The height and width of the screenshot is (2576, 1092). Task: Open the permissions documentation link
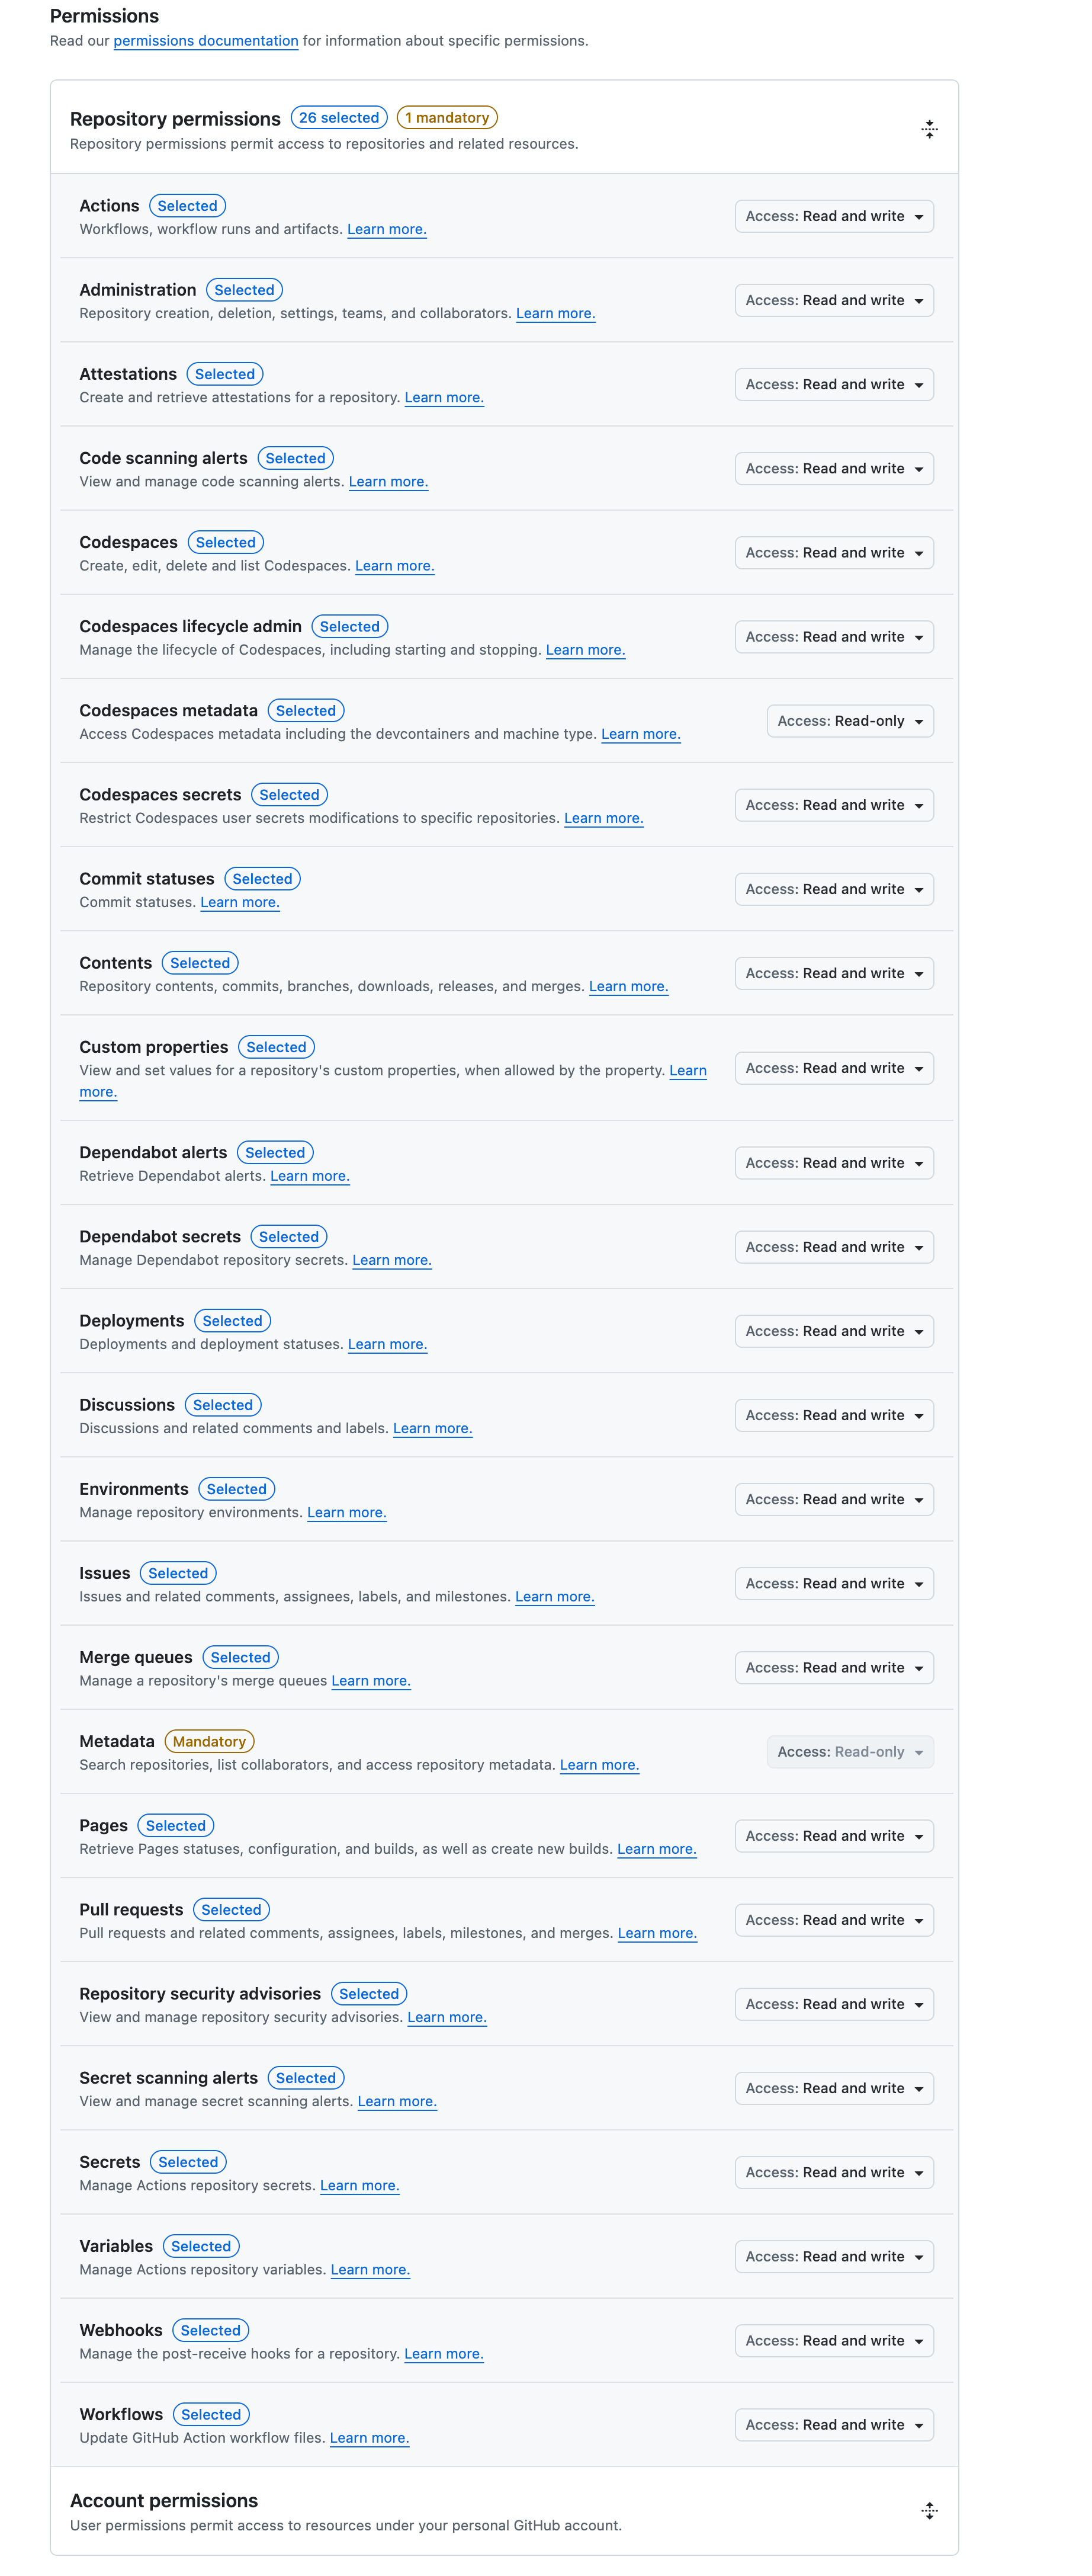(206, 41)
